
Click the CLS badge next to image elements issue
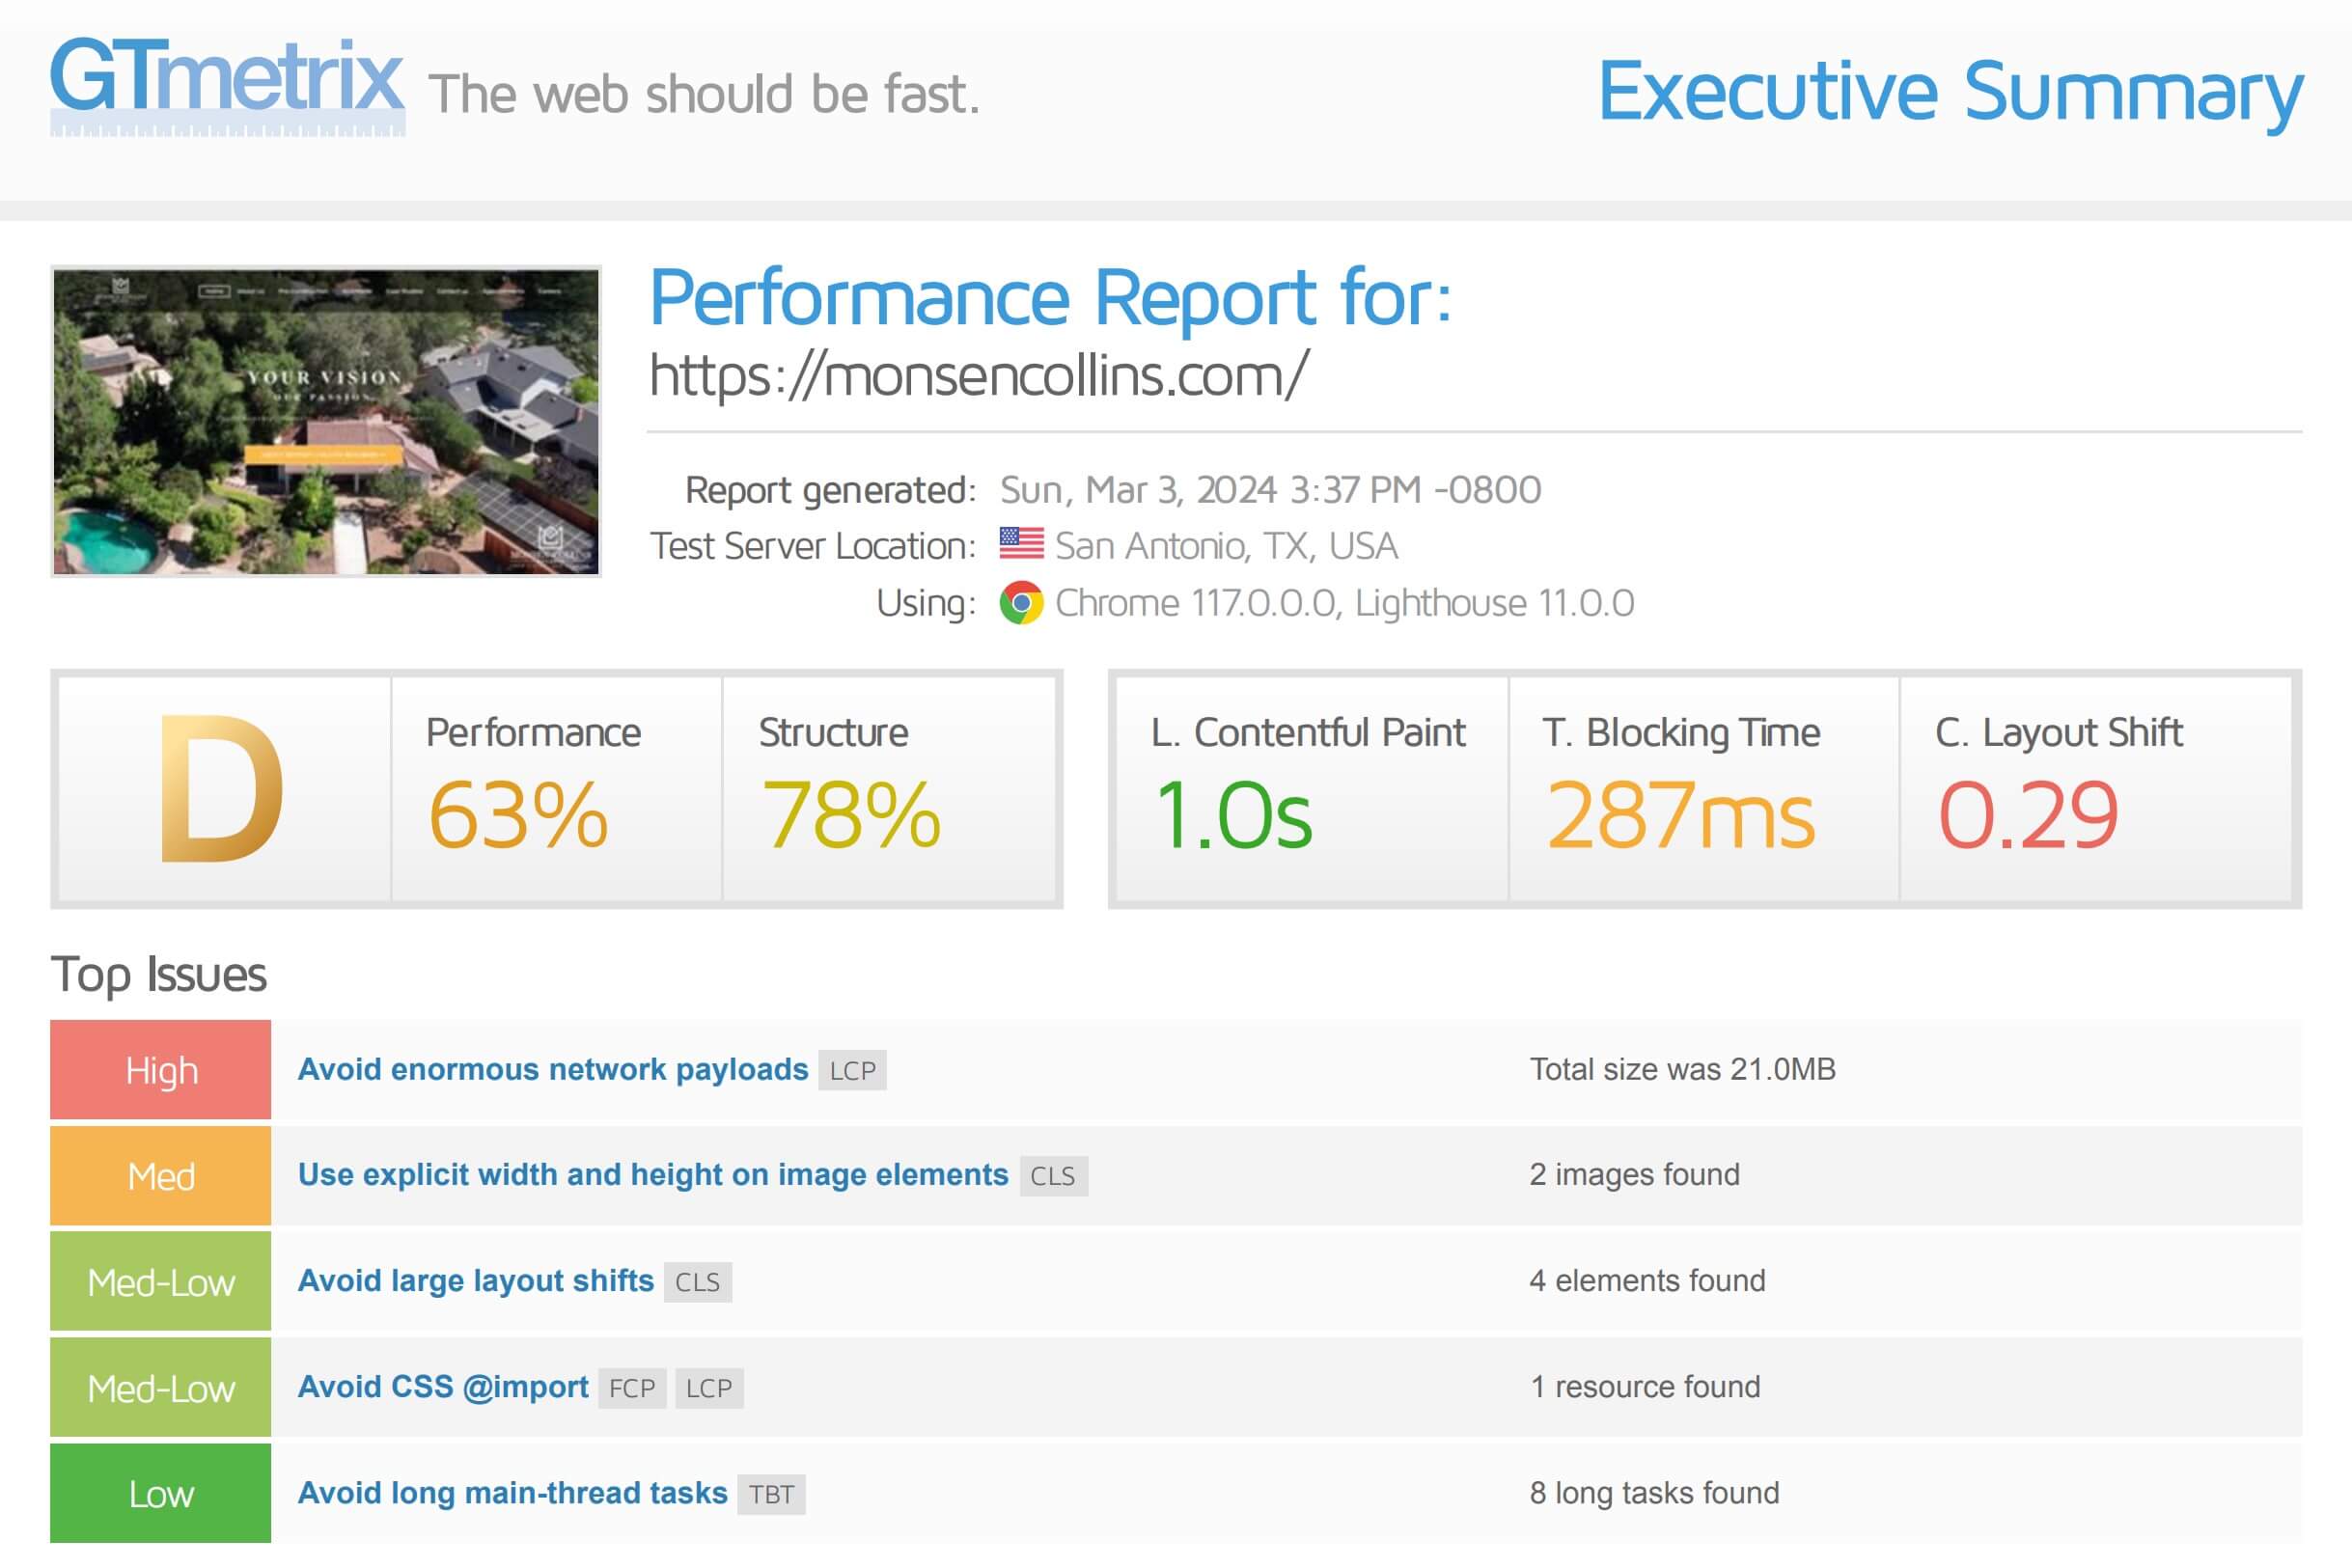pos(1052,1176)
